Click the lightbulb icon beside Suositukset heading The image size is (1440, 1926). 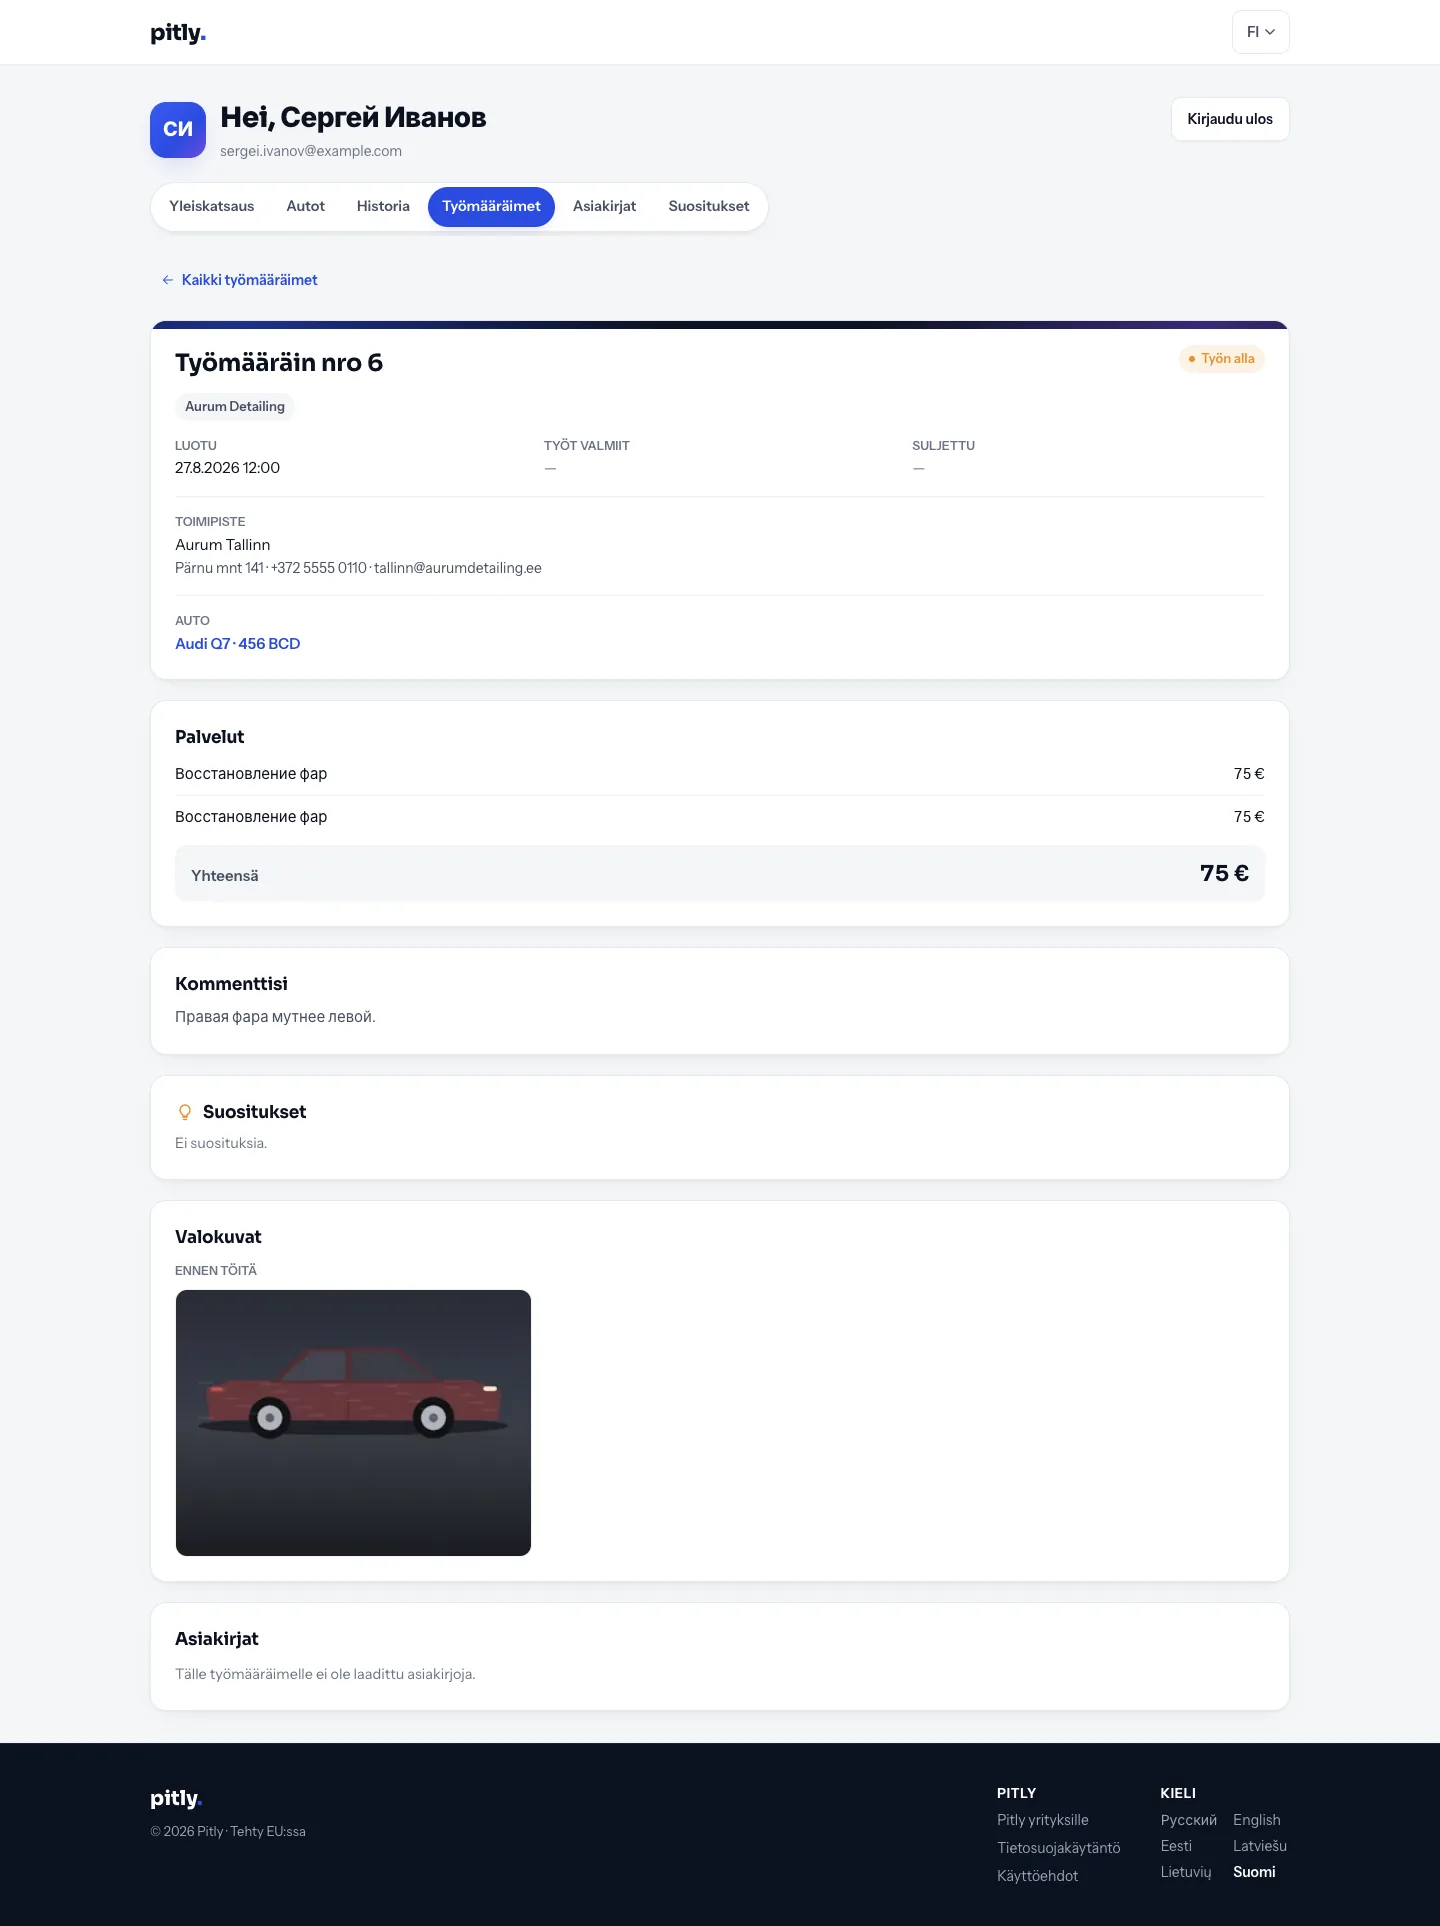point(185,1112)
